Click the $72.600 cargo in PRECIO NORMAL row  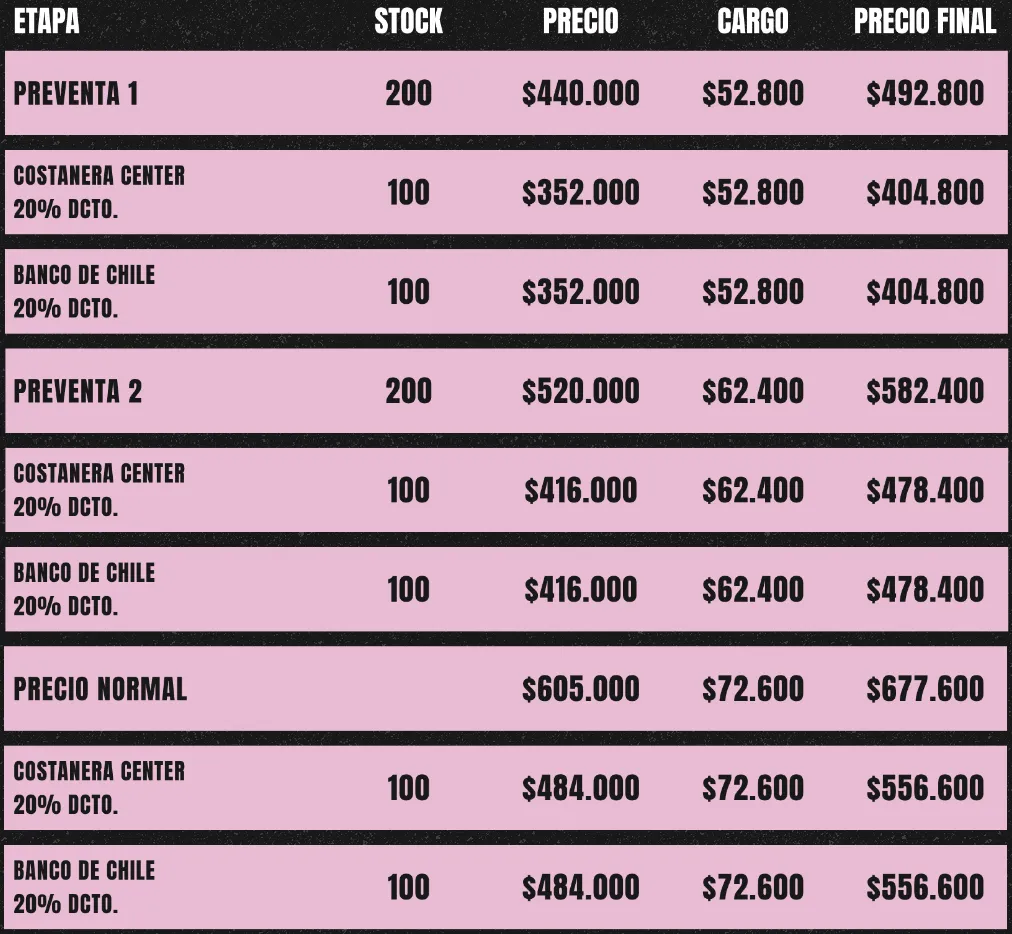pyautogui.click(x=752, y=689)
